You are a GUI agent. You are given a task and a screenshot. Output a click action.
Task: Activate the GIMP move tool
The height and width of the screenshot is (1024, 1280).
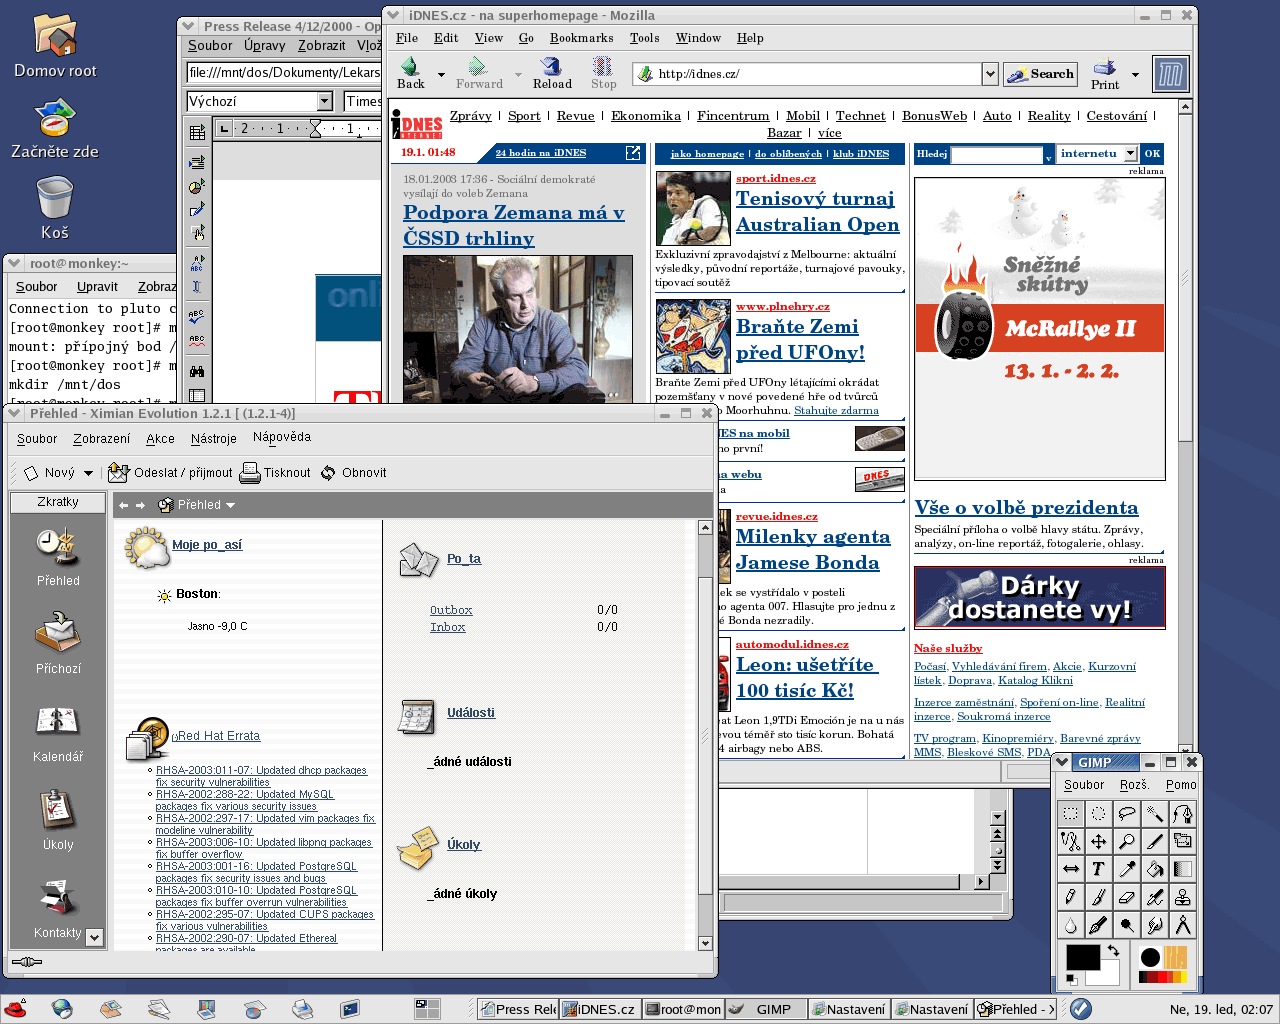(1099, 841)
